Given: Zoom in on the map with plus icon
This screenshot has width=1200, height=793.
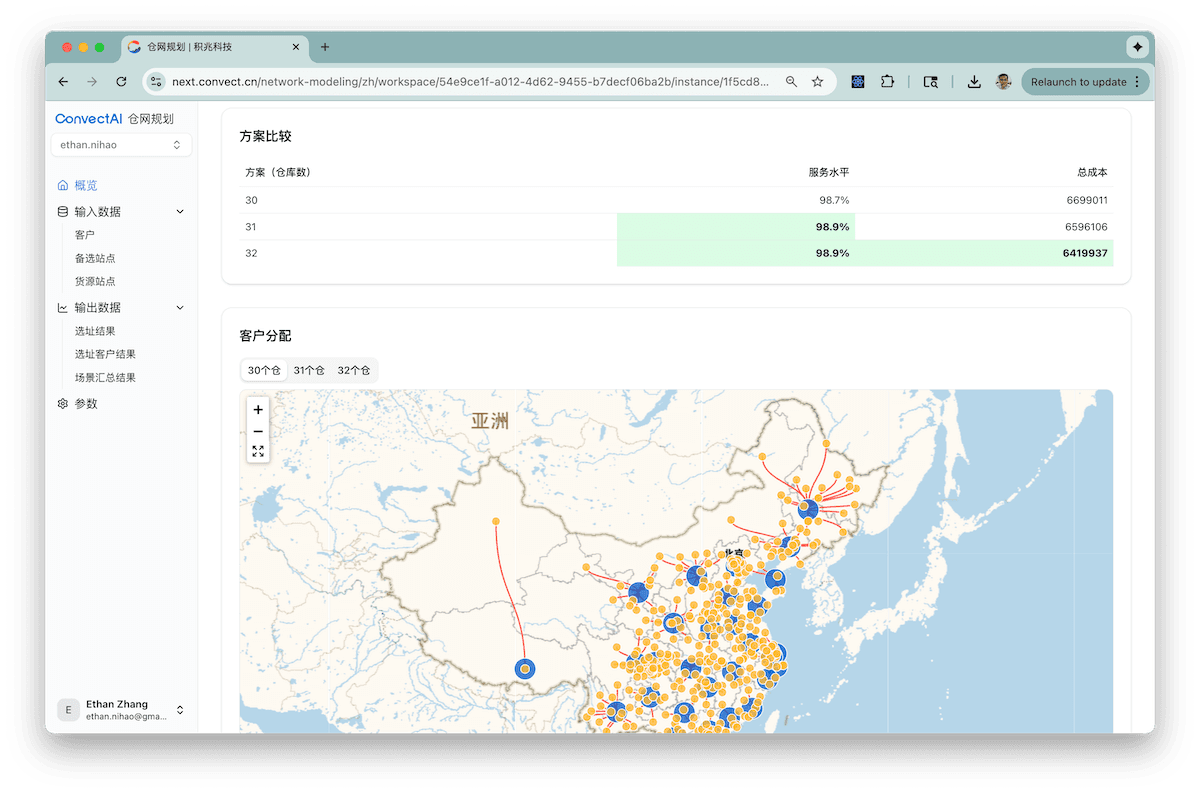Looking at the screenshot, I should tap(258, 409).
